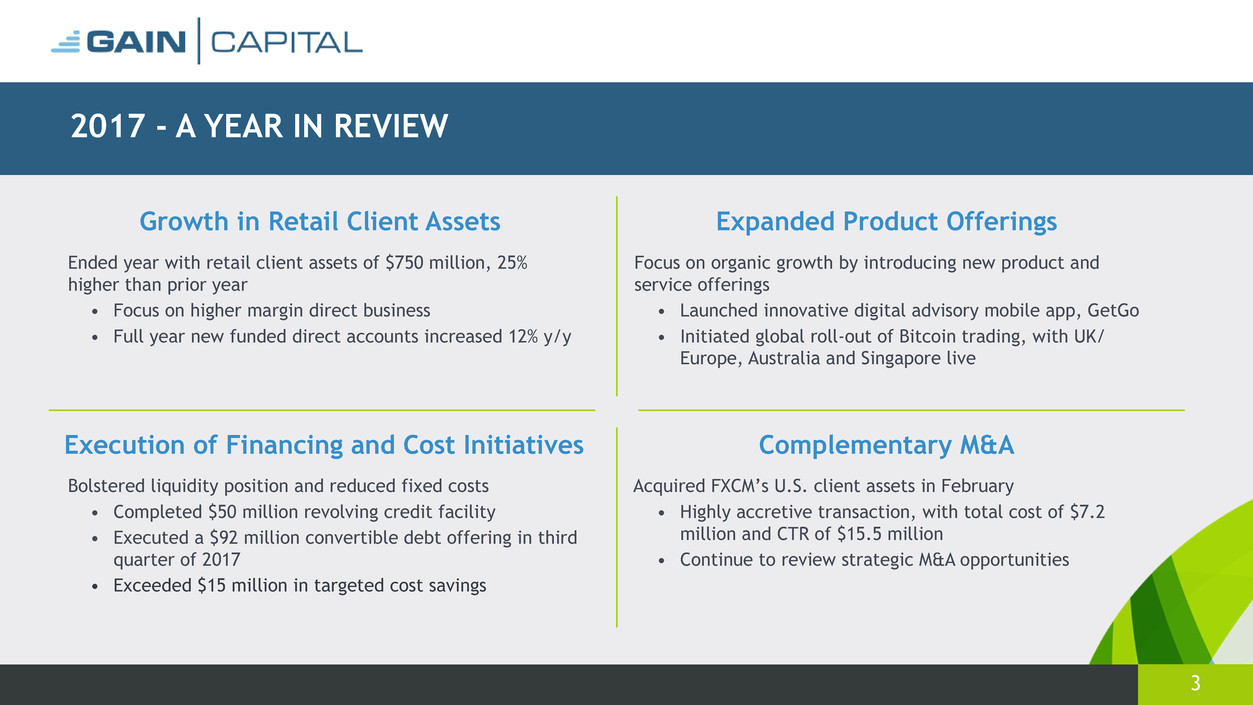
Task: Click bullet 'Focus on higher margin direct business'
Action: pyautogui.click(x=272, y=310)
